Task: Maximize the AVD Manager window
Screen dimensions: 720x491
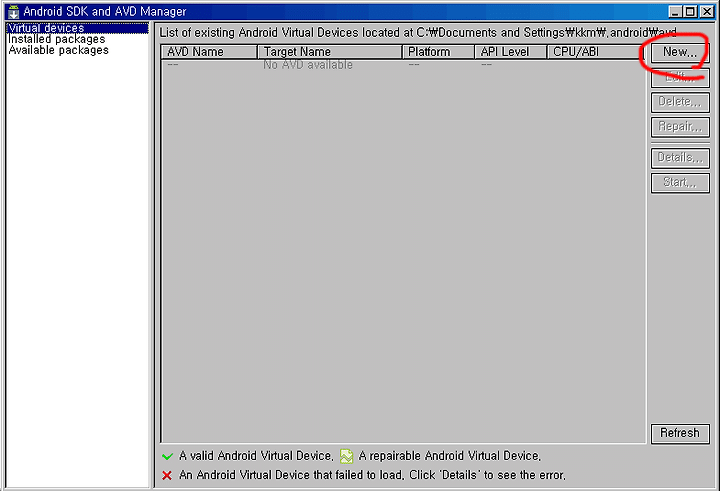Action: tap(690, 11)
